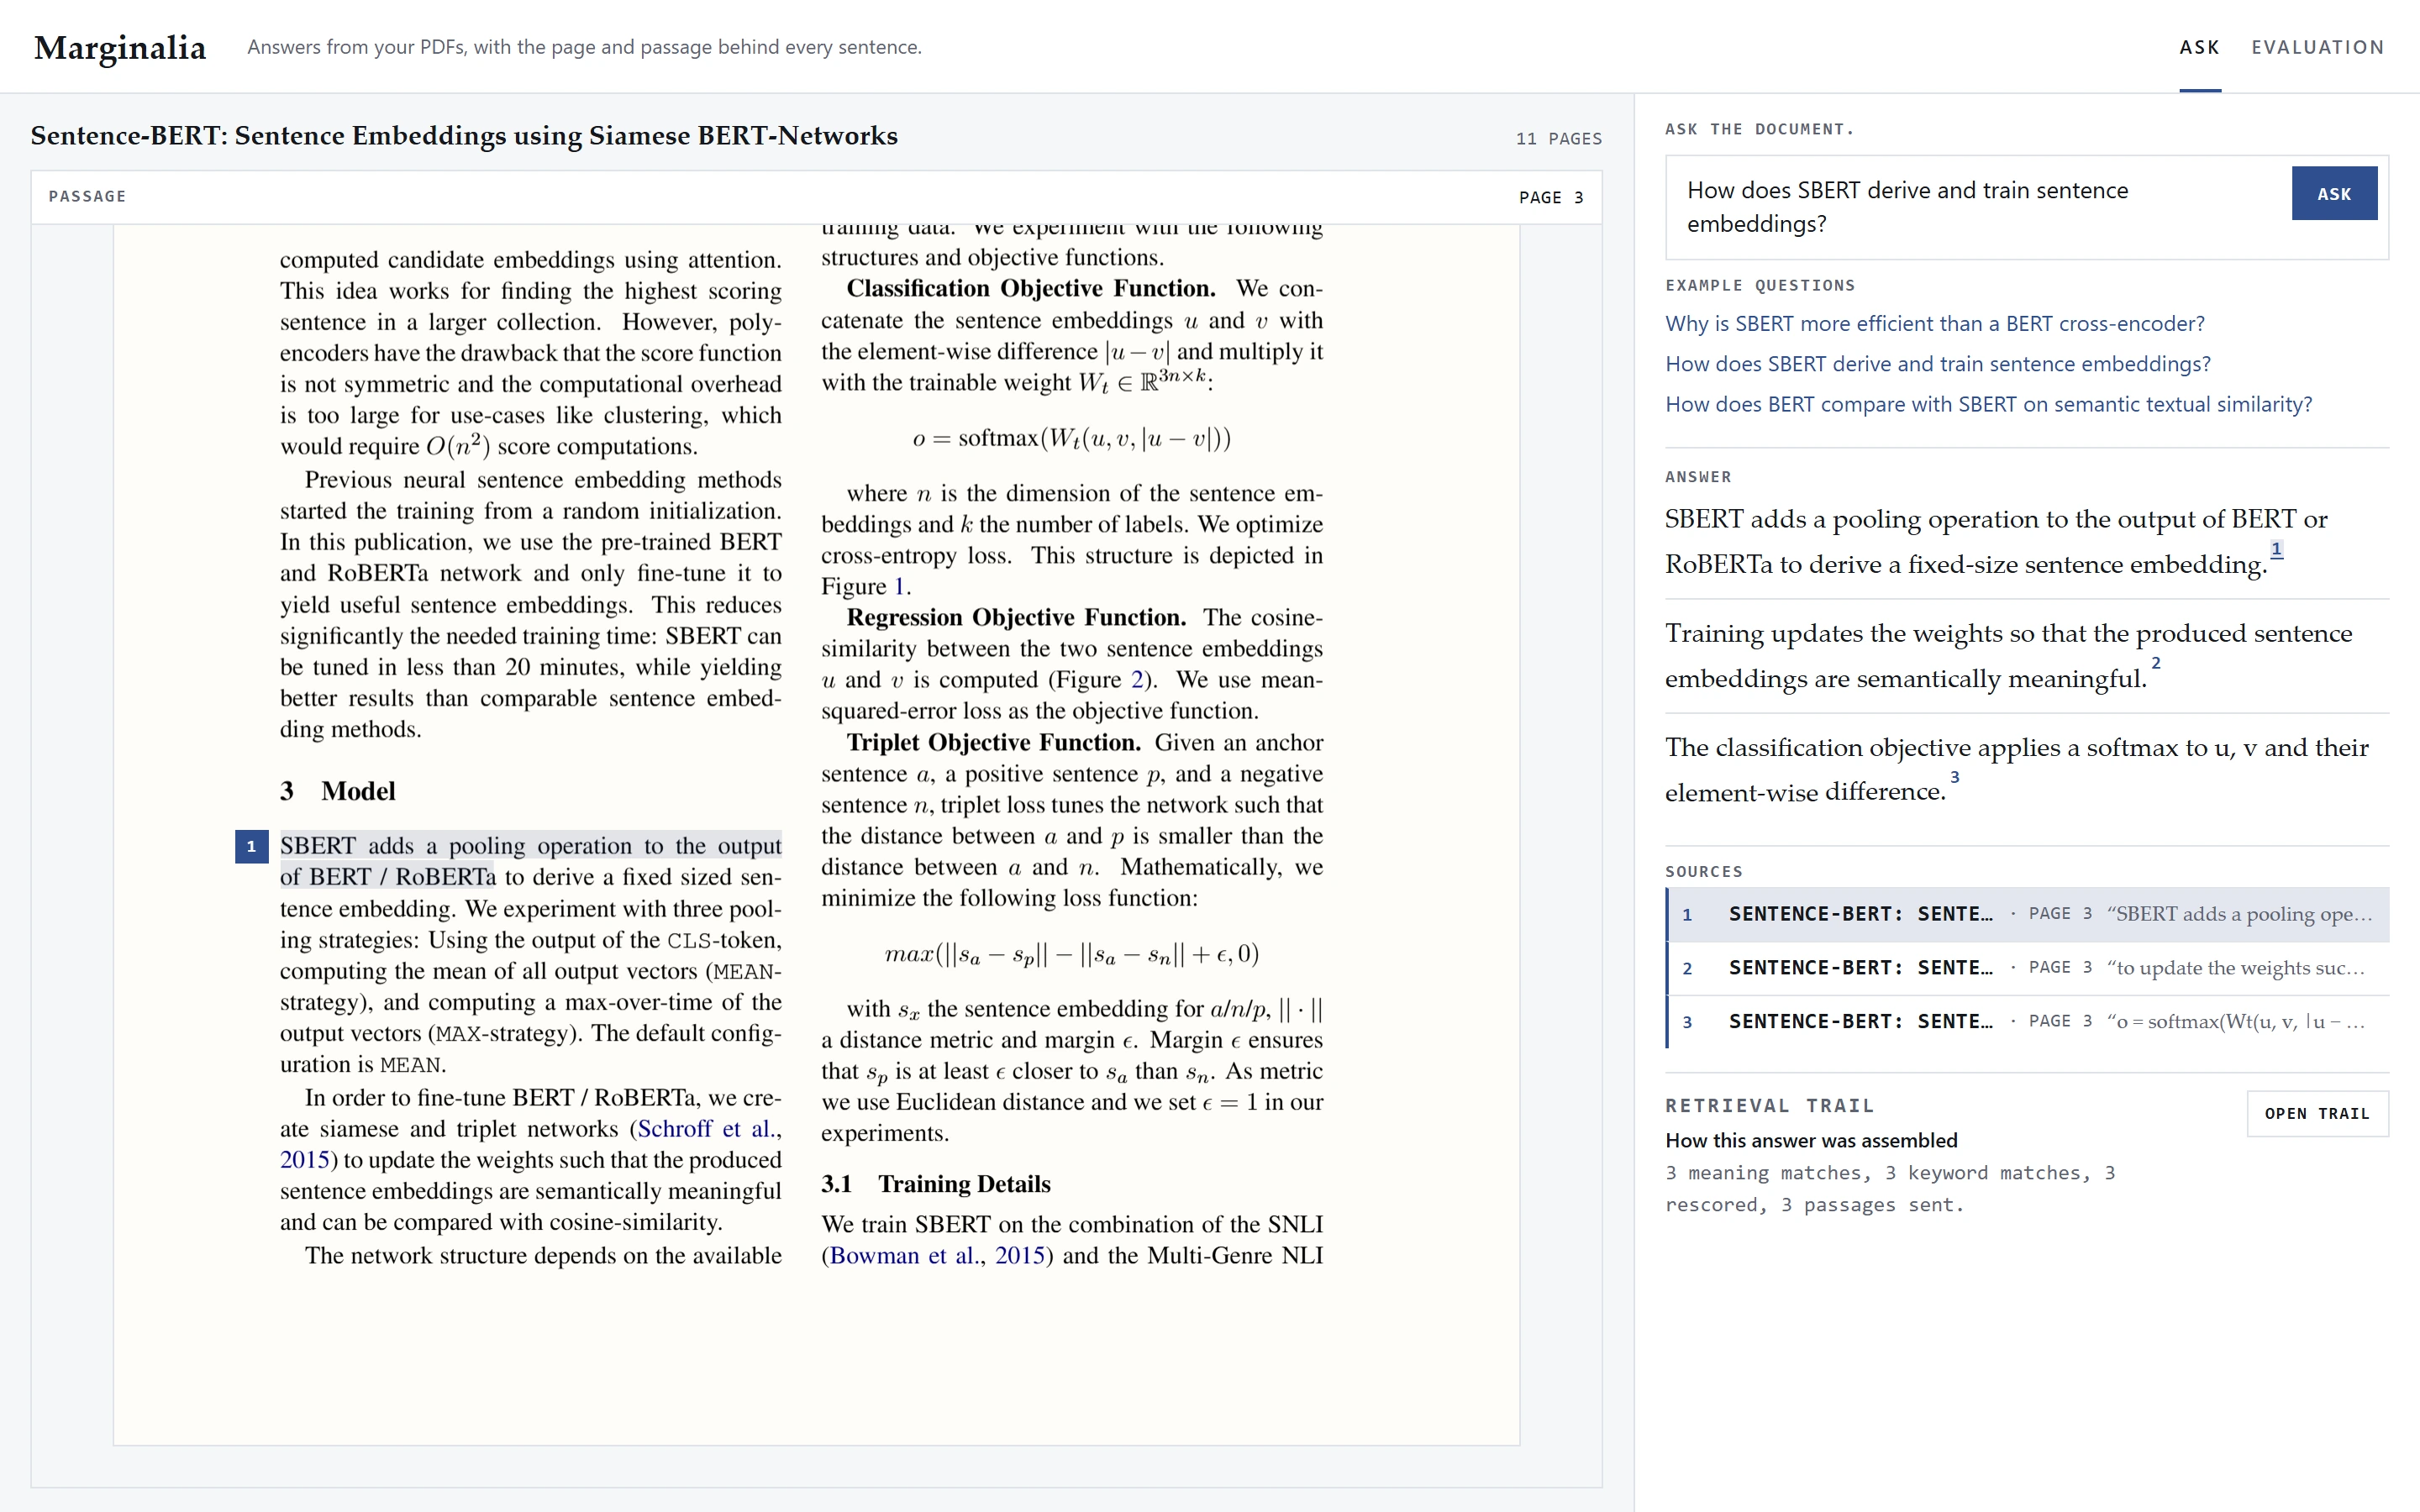Click the '11 PAGES' document label
Image resolution: width=2420 pixels, height=1512 pixels.
pyautogui.click(x=1559, y=139)
